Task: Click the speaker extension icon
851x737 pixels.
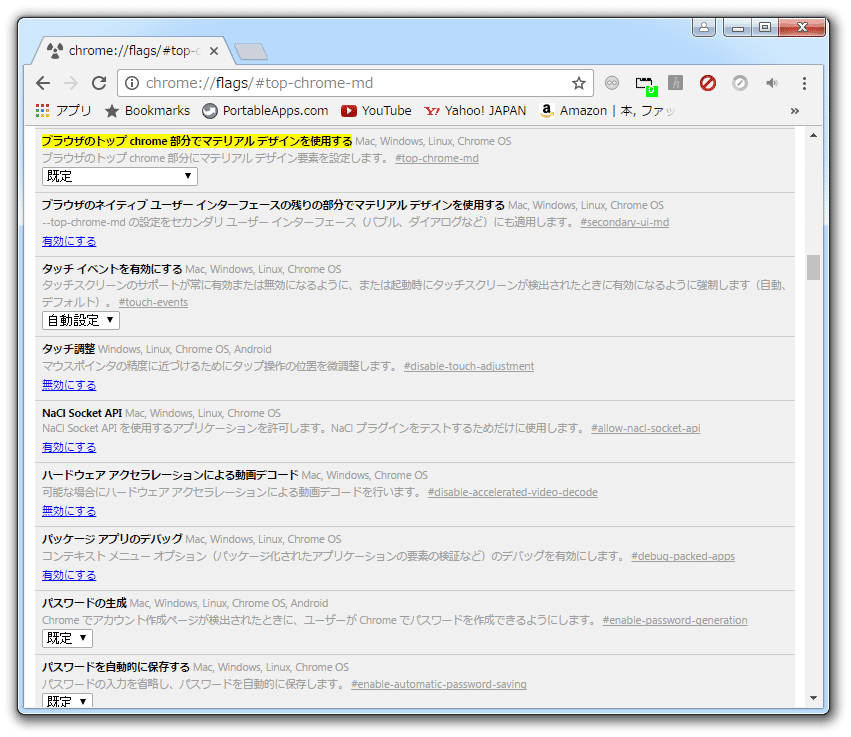Action: click(772, 83)
